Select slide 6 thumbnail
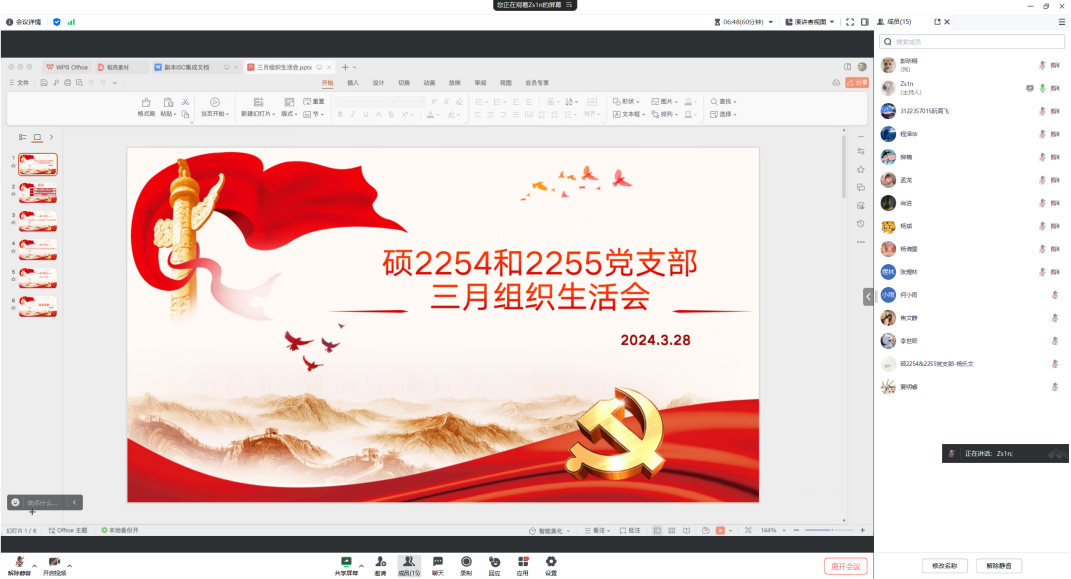Screen dimensions: 1071x579 tap(38, 307)
